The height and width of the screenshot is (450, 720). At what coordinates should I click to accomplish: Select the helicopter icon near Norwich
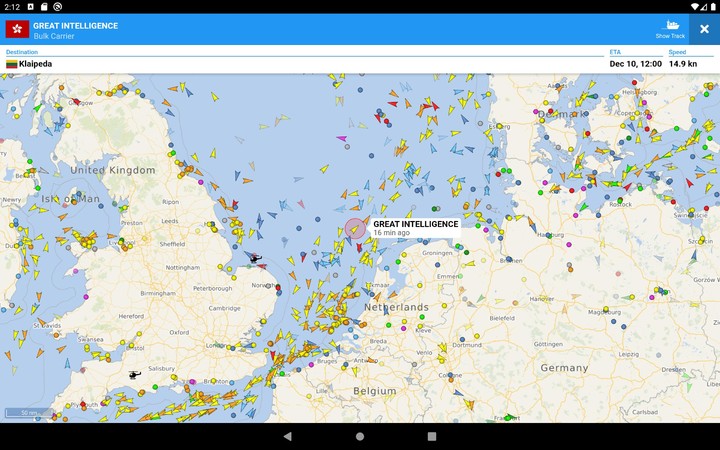click(x=255, y=259)
